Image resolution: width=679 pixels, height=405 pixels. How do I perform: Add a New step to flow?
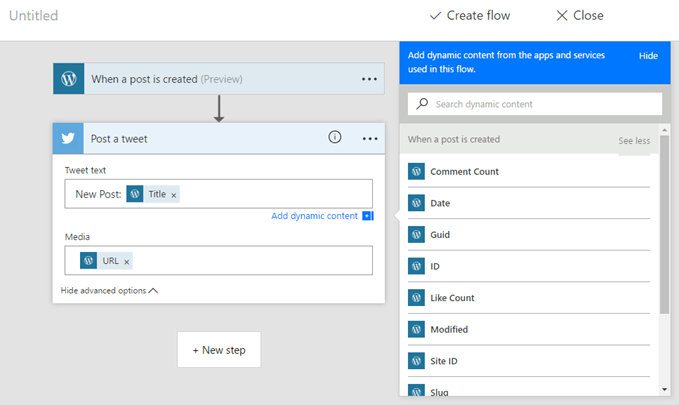219,350
